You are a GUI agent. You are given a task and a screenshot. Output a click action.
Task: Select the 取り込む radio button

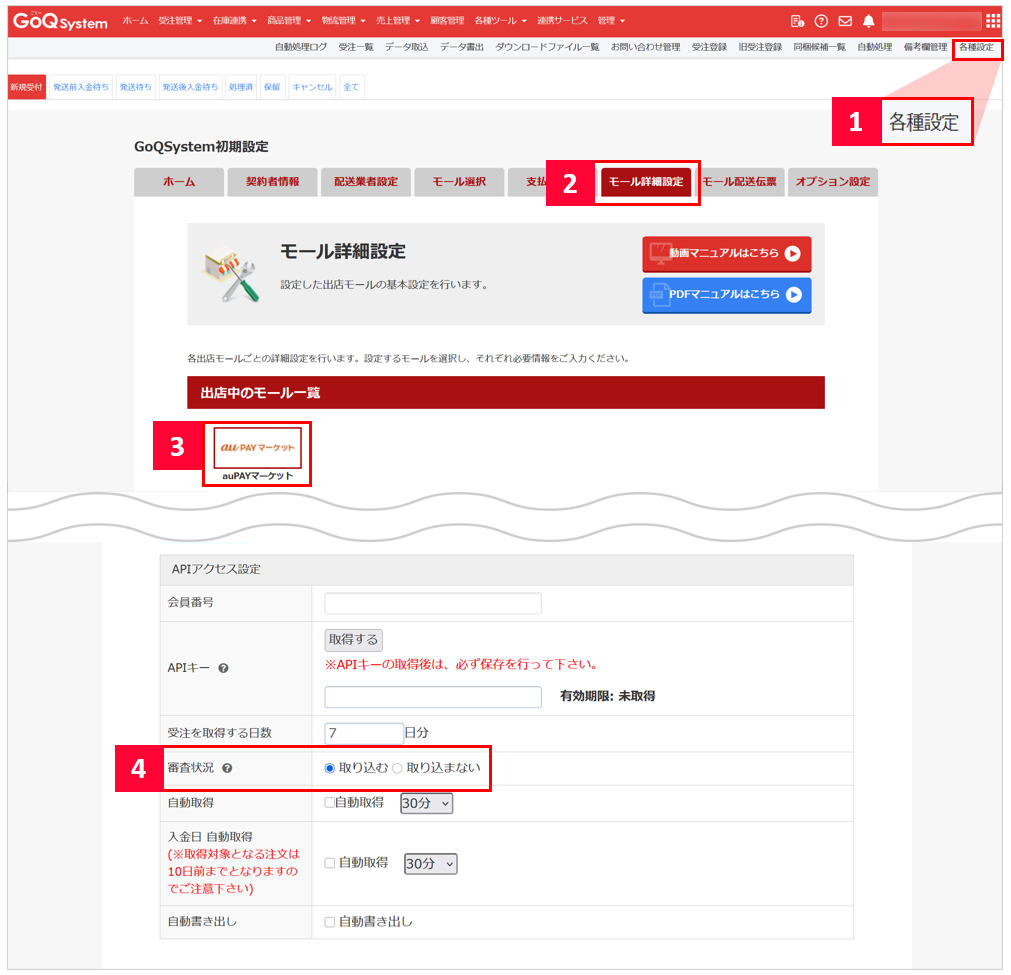tap(330, 768)
